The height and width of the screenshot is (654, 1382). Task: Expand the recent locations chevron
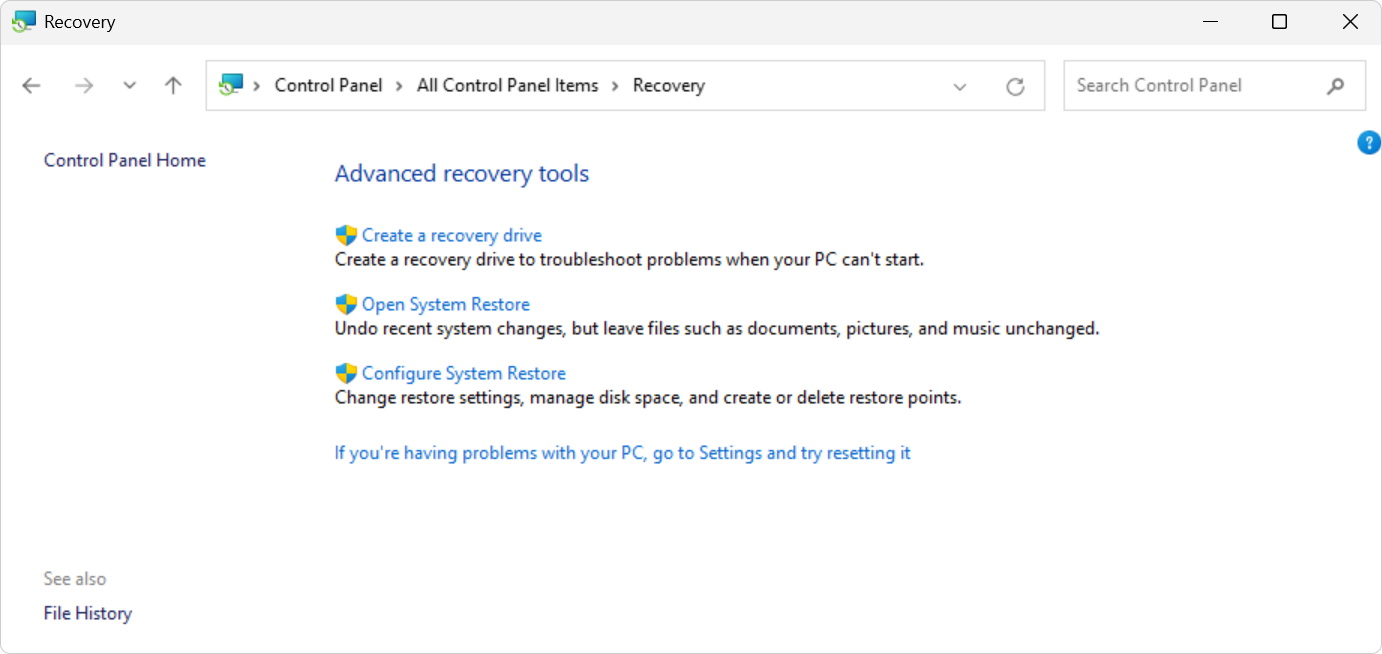point(129,85)
